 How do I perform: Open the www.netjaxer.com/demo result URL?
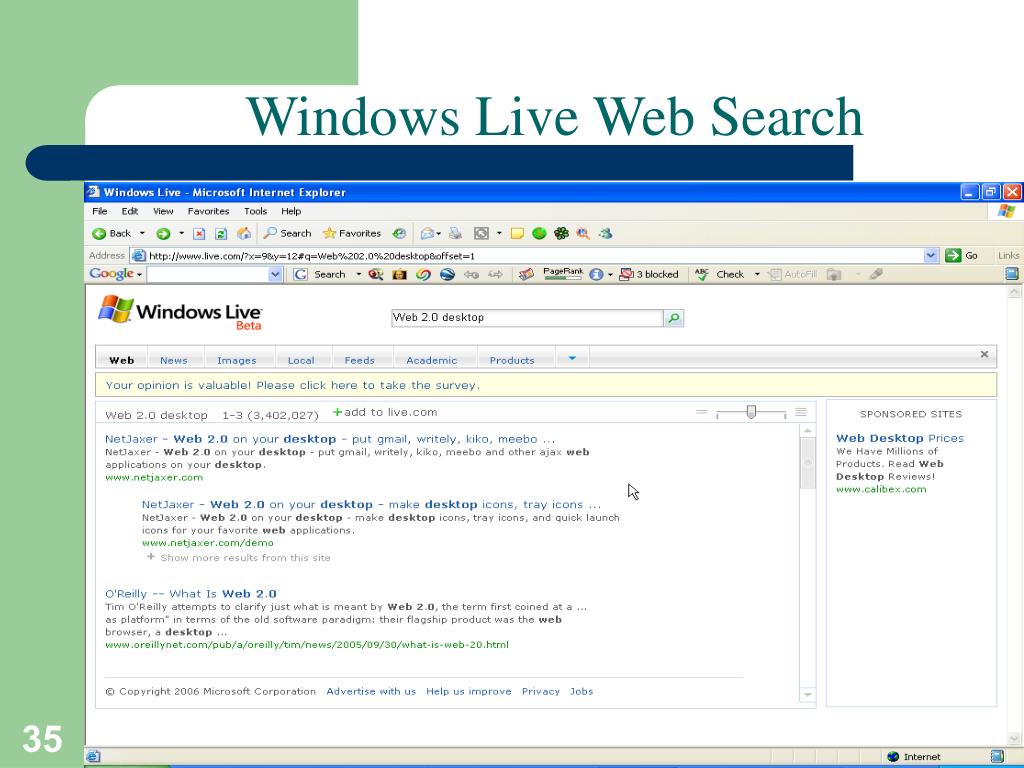[x=208, y=543]
